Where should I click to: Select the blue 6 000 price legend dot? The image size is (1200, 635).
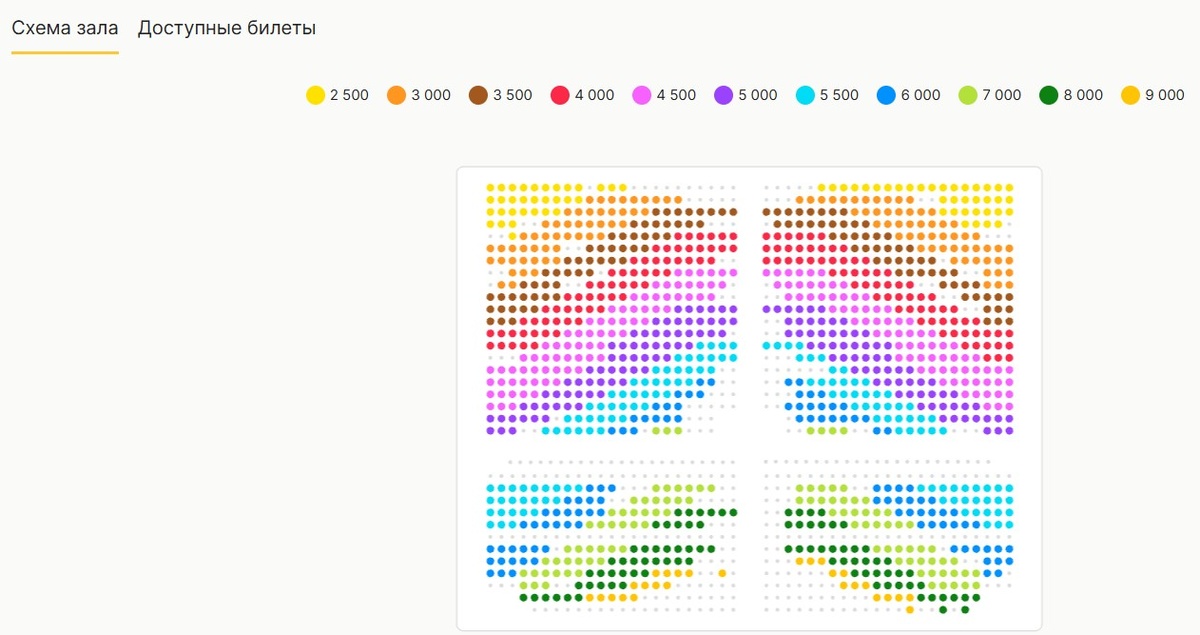point(886,95)
